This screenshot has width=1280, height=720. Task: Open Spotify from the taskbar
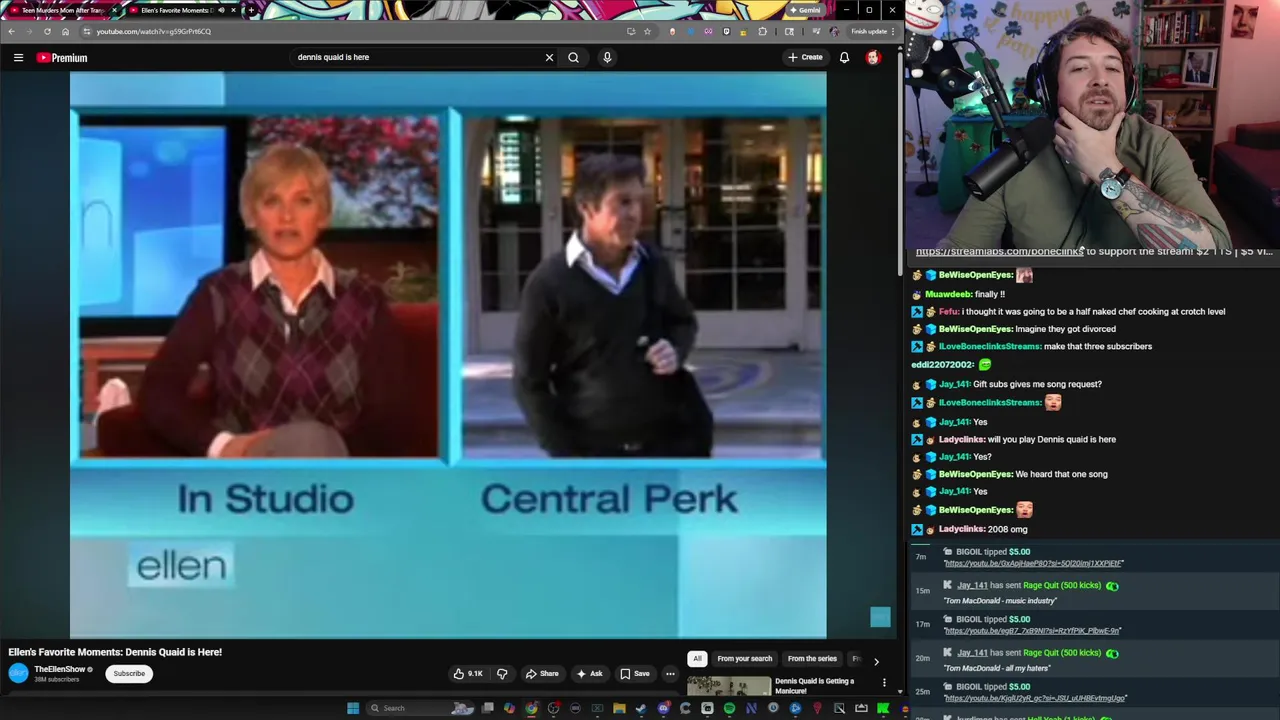pyautogui.click(x=729, y=708)
